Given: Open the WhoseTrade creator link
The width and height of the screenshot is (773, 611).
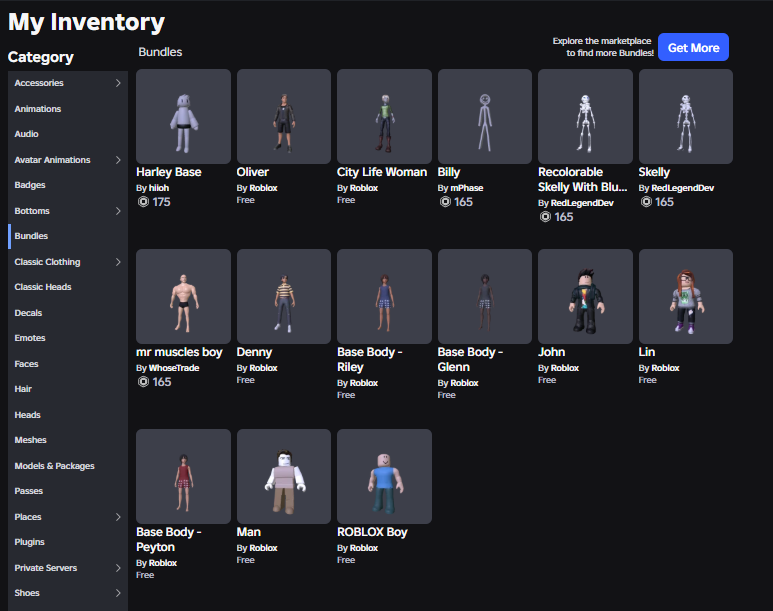Looking at the screenshot, I should pos(174,368).
